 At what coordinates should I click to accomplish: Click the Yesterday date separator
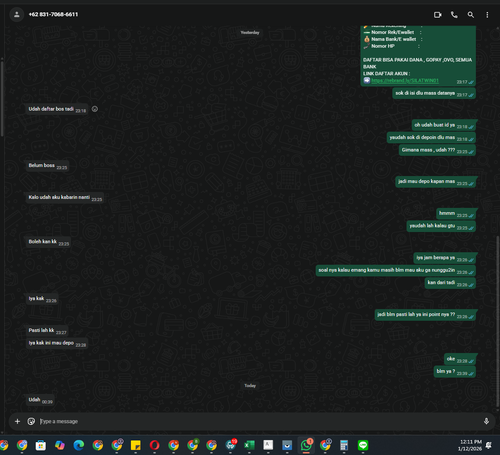[250, 32]
